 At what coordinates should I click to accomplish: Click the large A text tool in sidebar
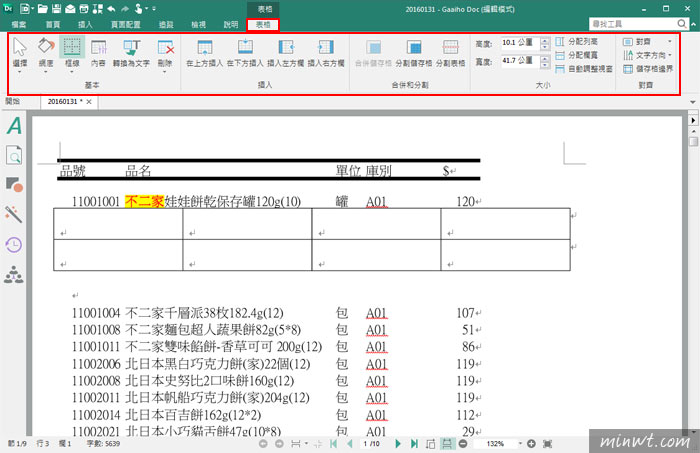click(x=14, y=125)
